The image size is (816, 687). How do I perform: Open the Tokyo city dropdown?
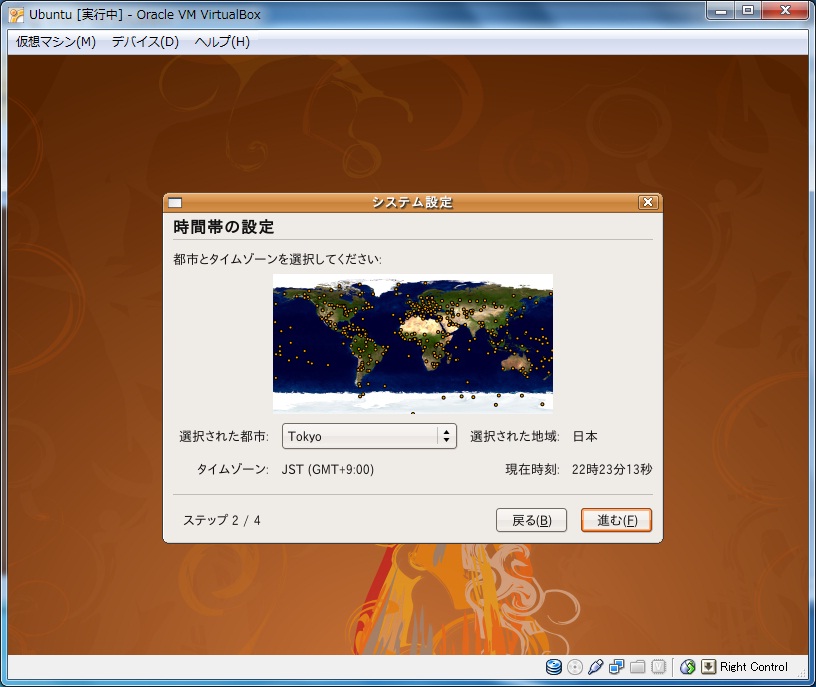pos(369,436)
